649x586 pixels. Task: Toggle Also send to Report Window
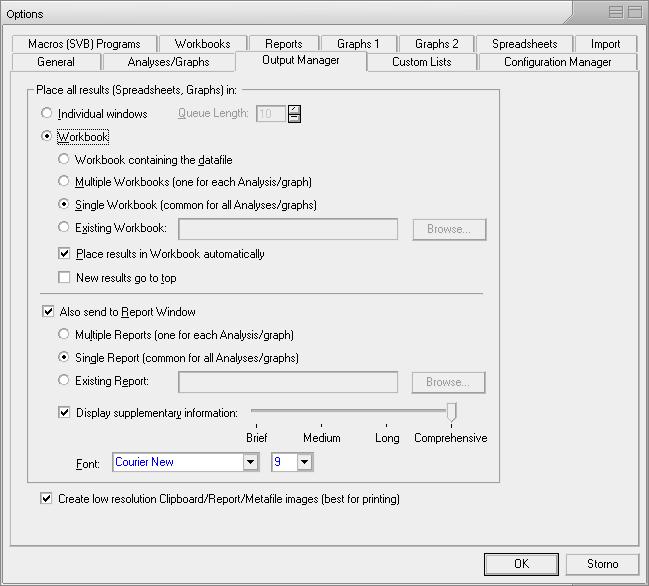48,311
